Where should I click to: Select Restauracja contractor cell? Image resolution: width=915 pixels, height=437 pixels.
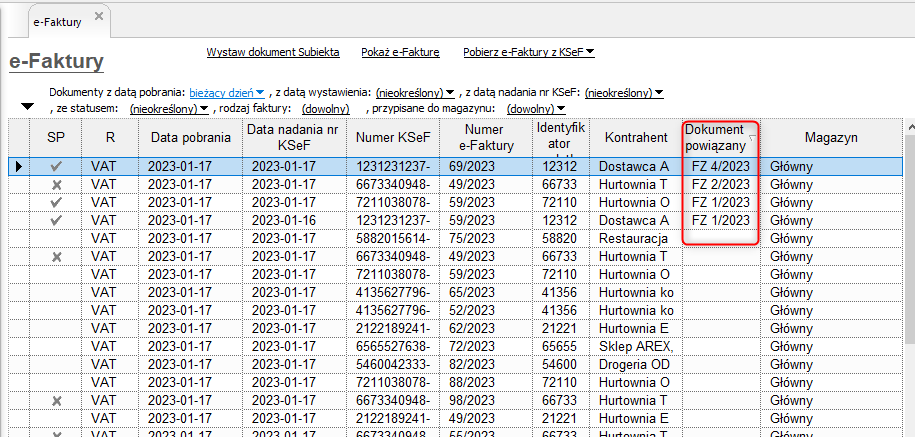[636, 239]
